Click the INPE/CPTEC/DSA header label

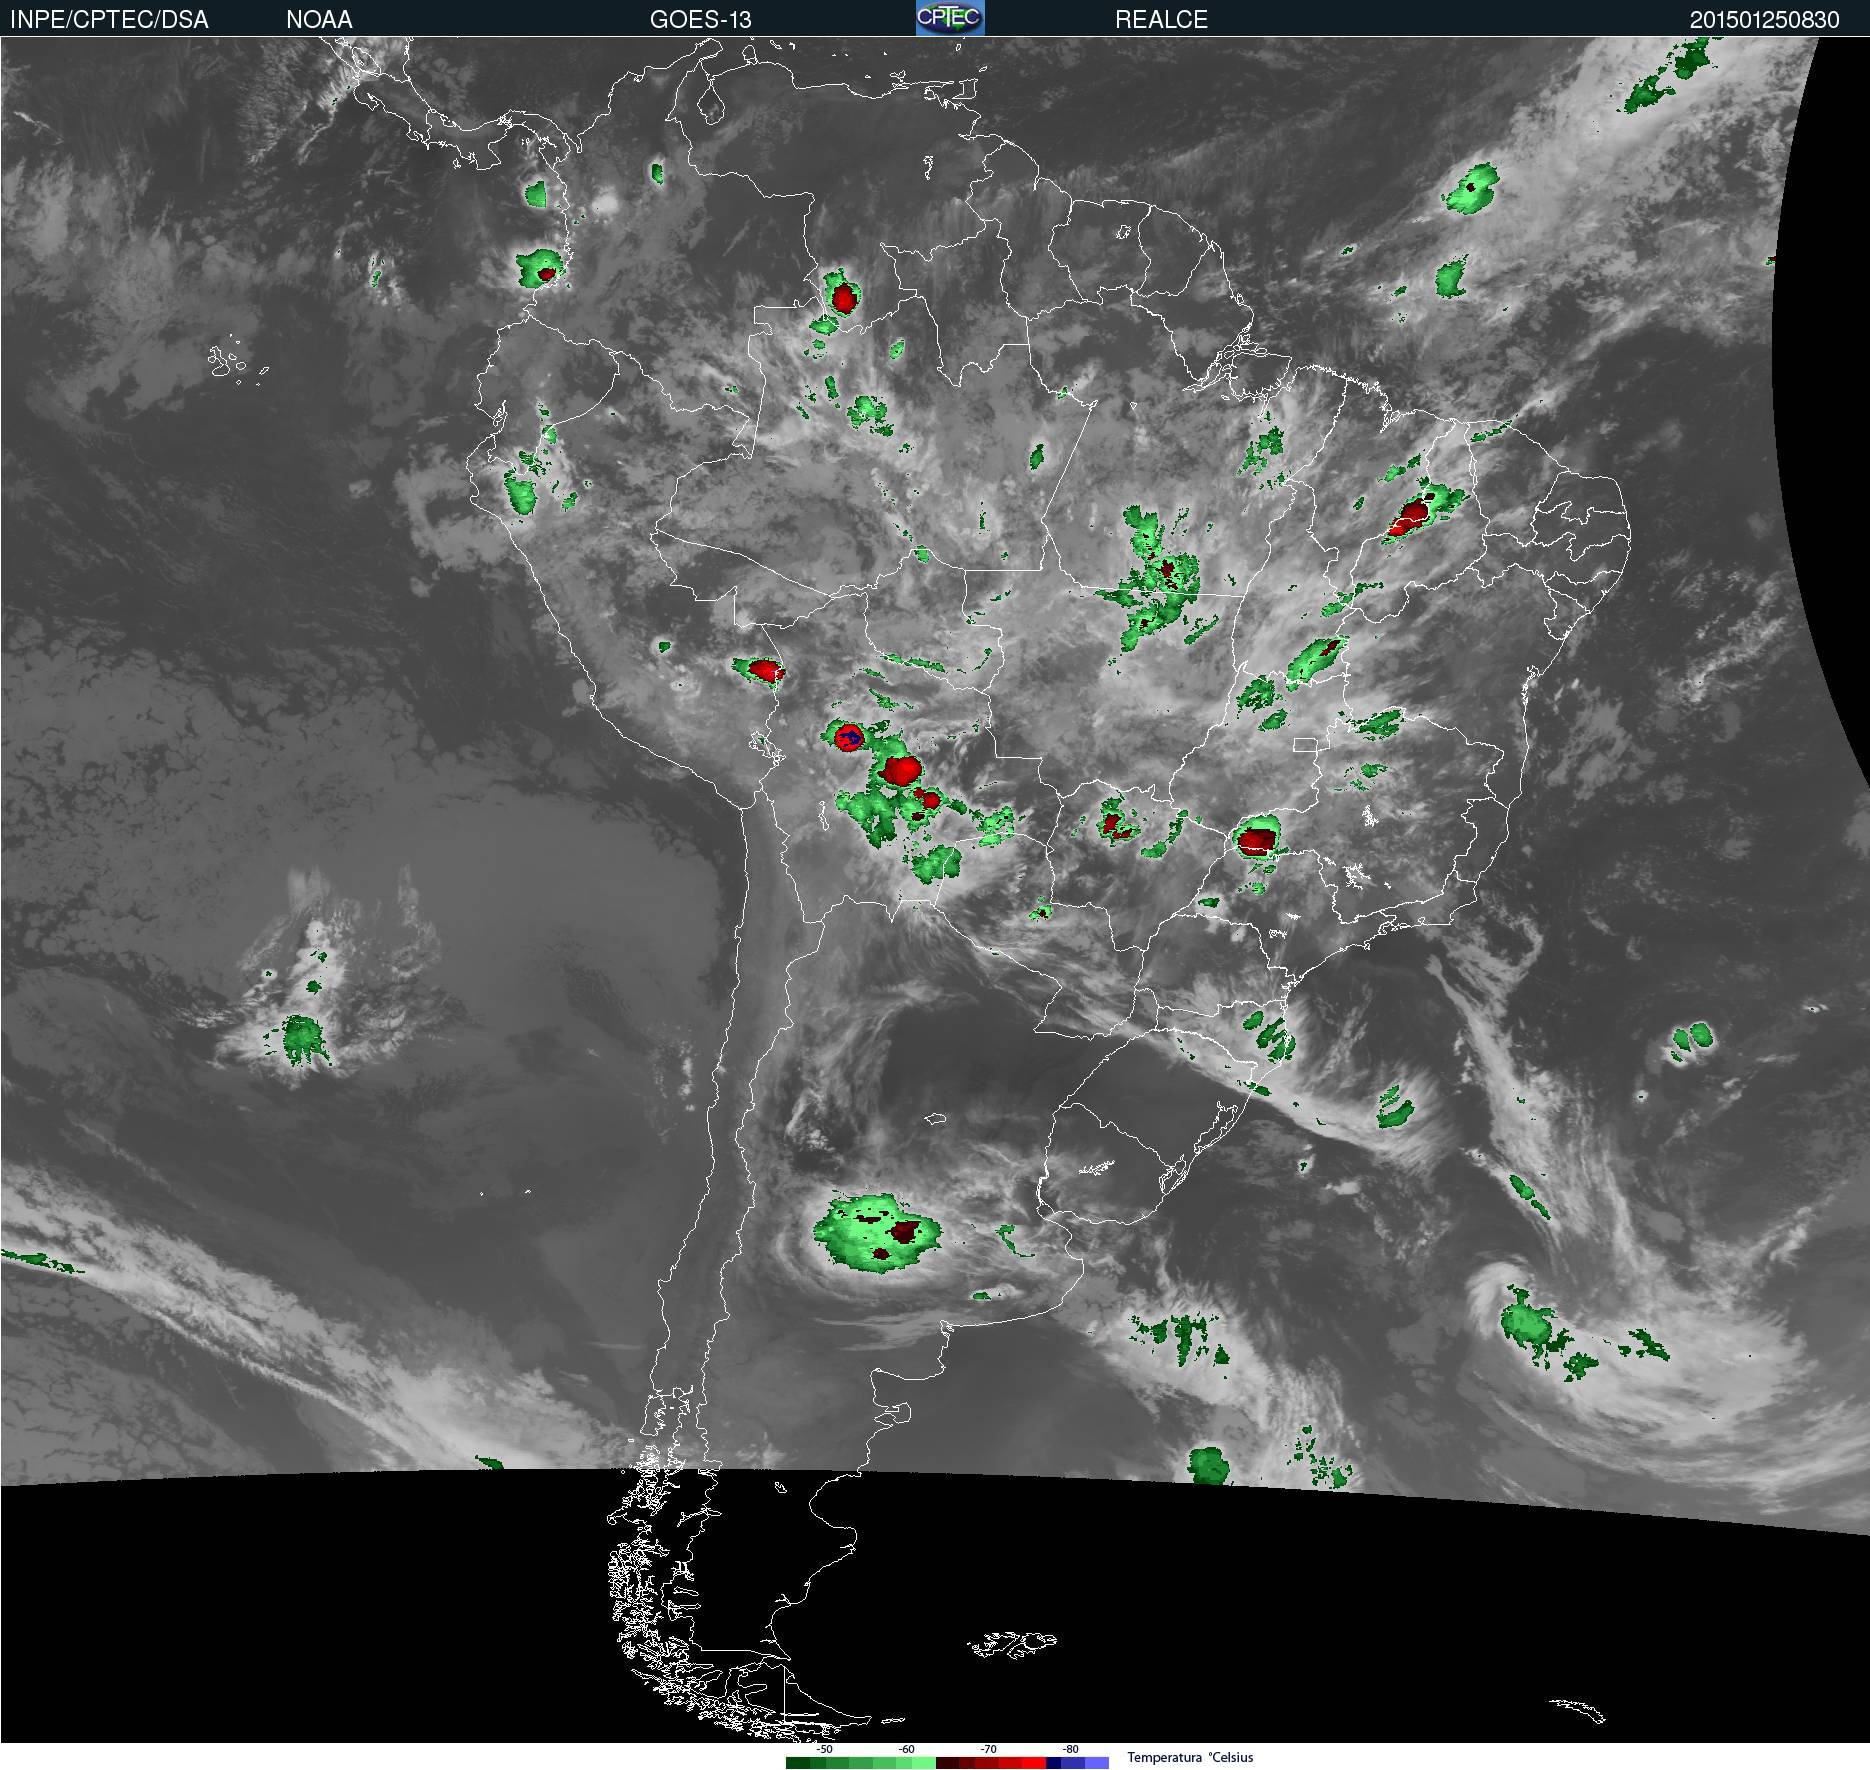(109, 19)
